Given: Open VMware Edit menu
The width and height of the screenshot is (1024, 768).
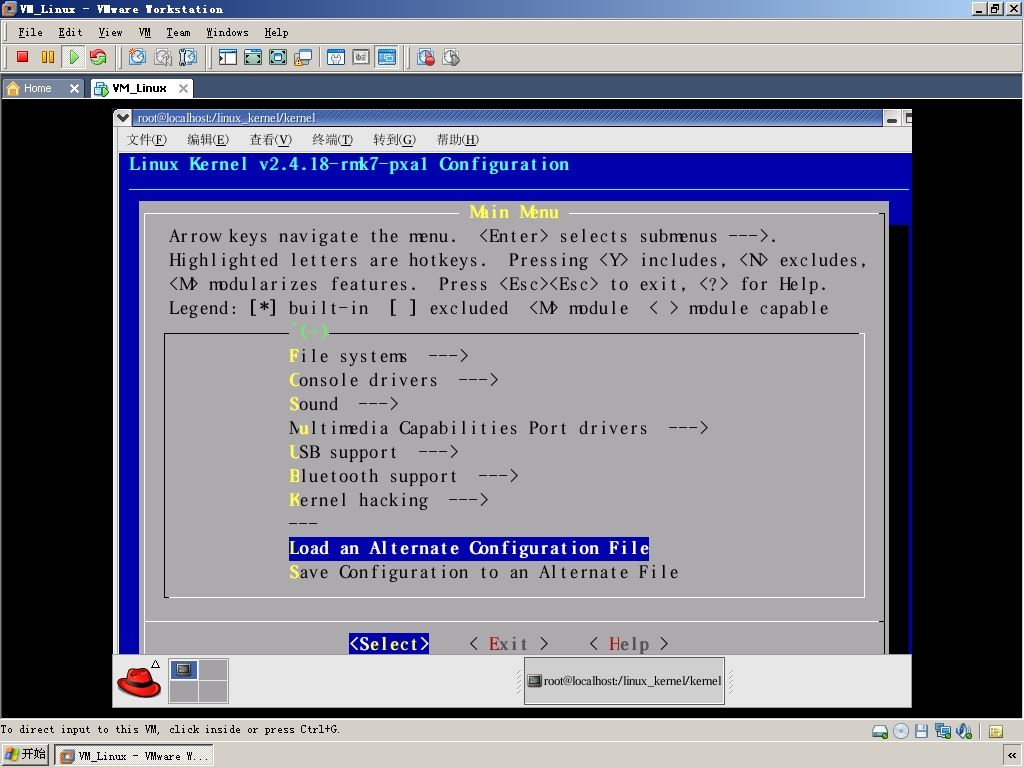Looking at the screenshot, I should tap(70, 32).
